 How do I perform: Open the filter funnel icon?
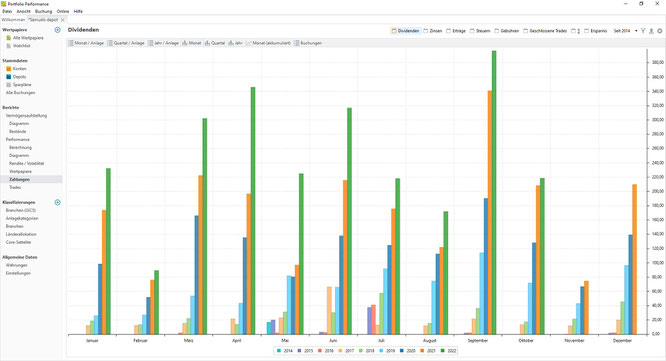[x=643, y=31]
